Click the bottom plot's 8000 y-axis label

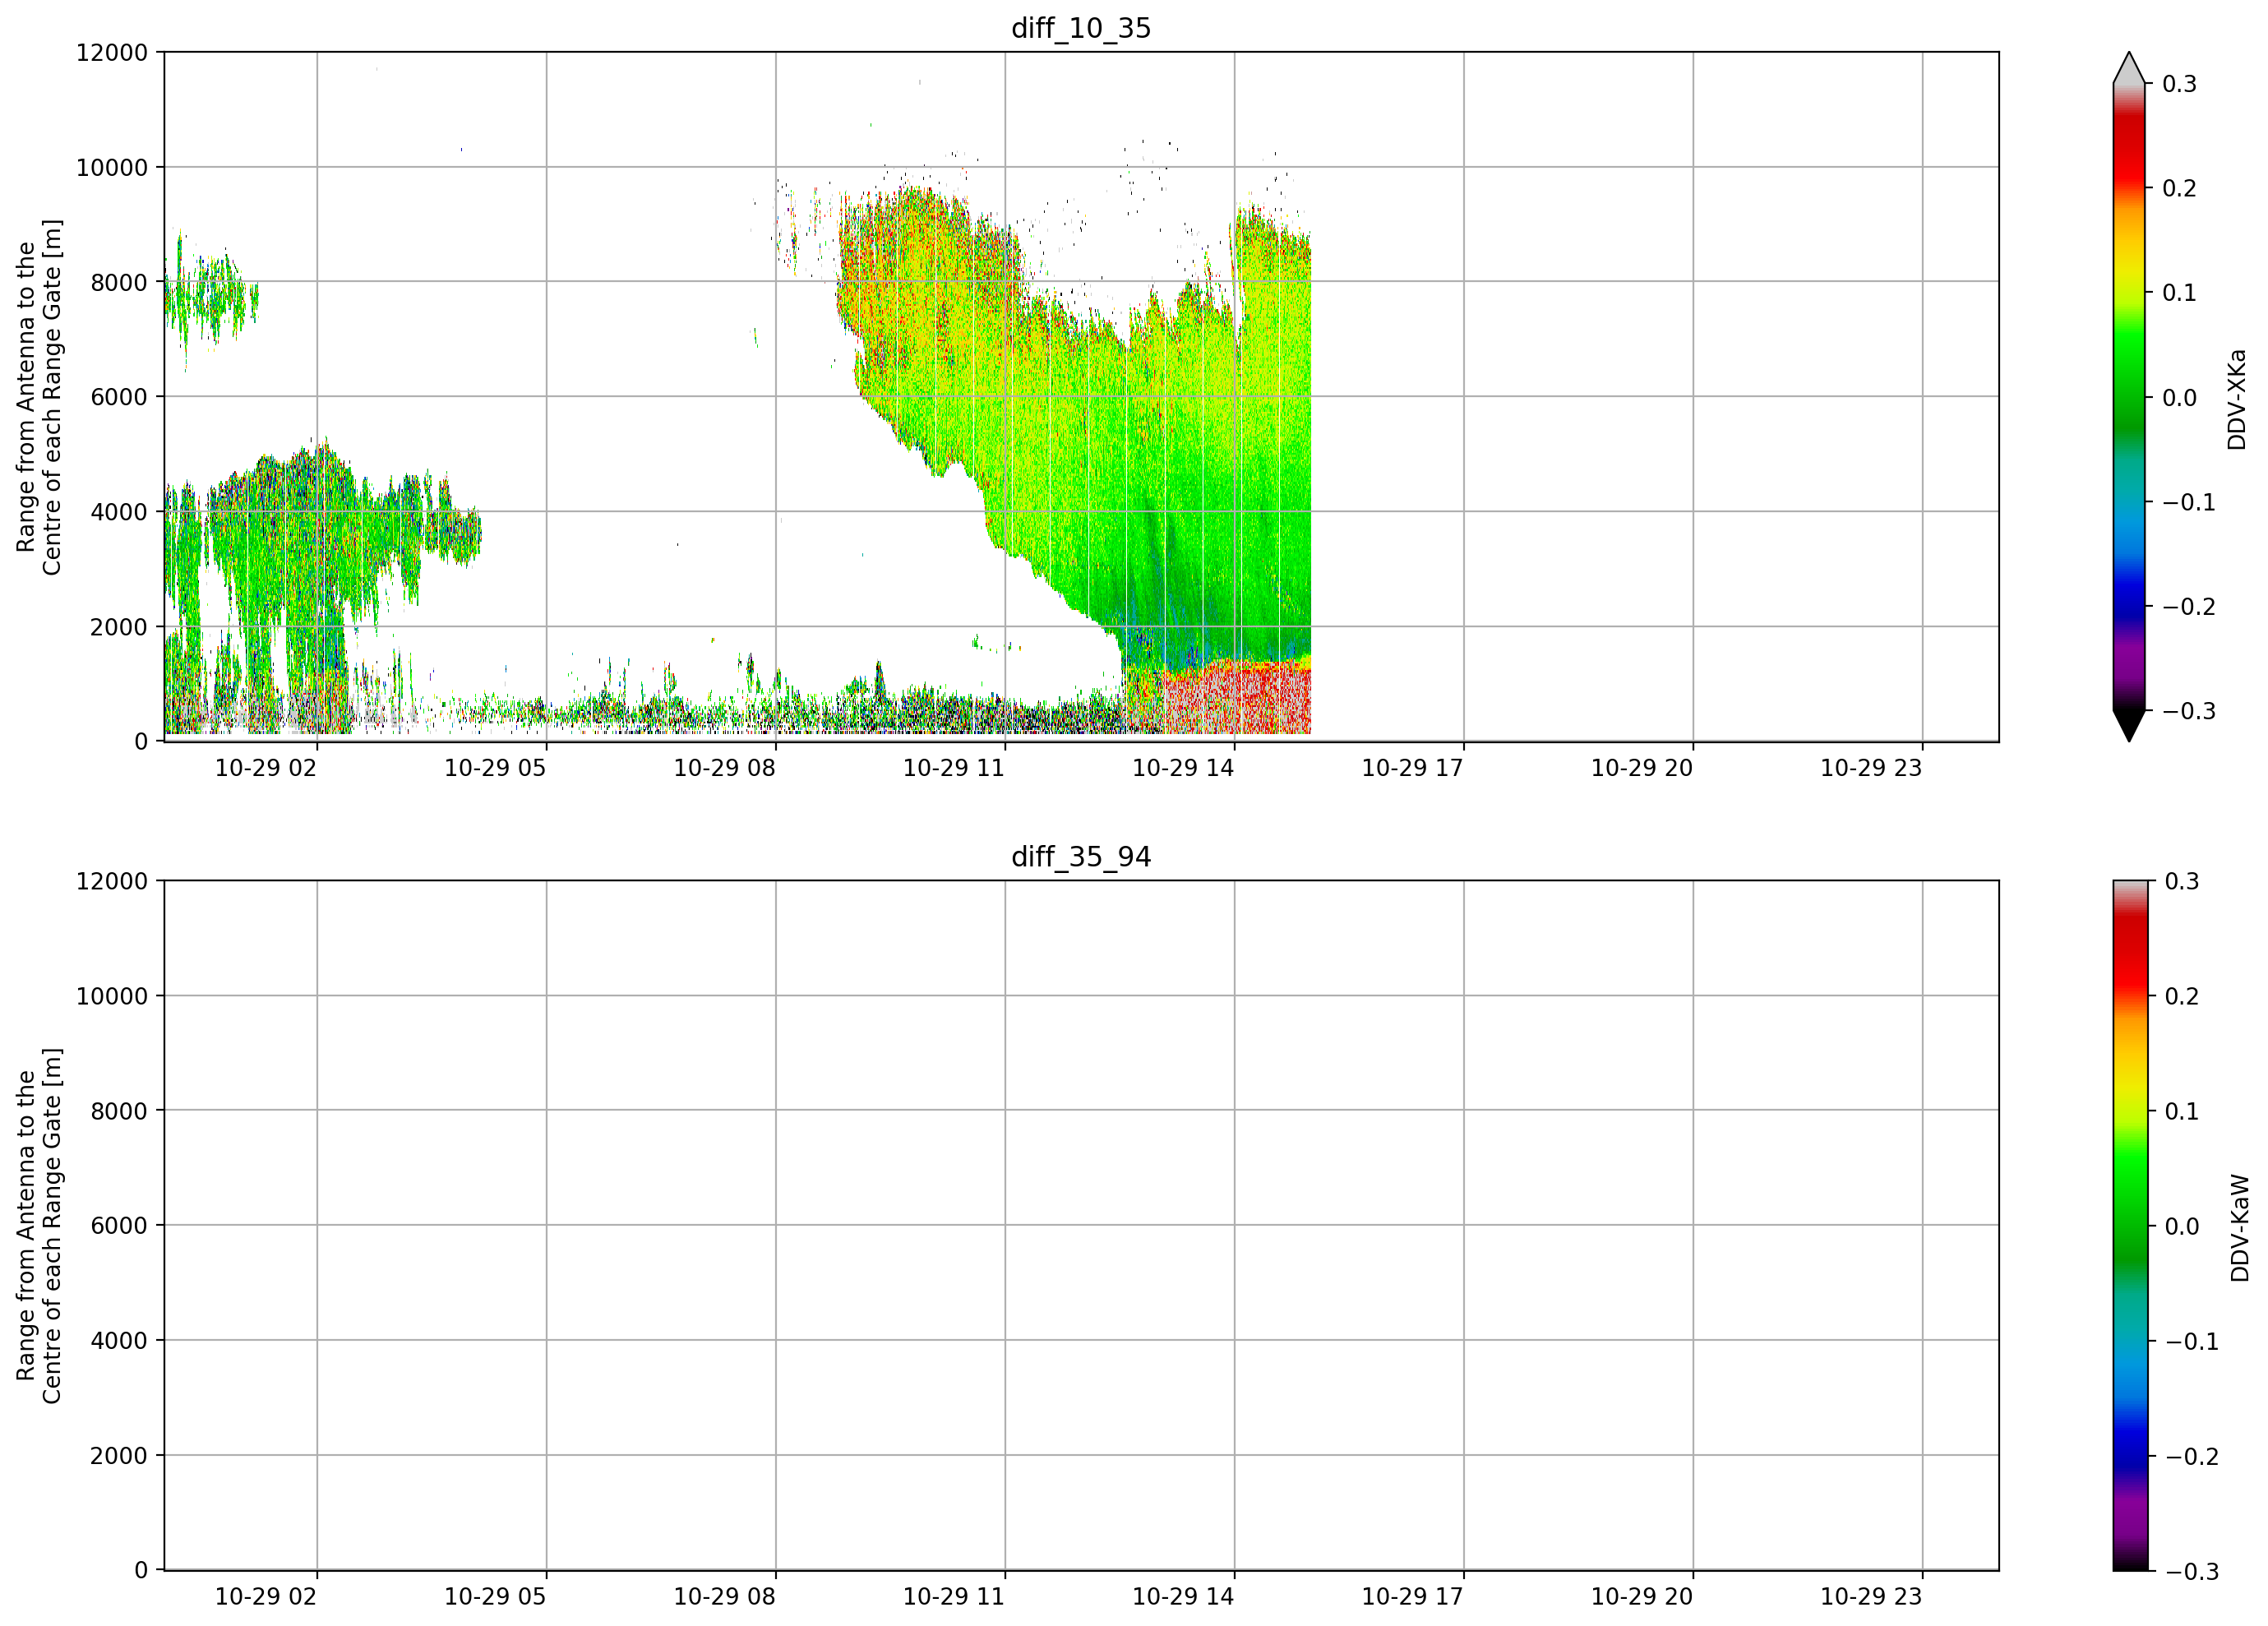(119, 1111)
